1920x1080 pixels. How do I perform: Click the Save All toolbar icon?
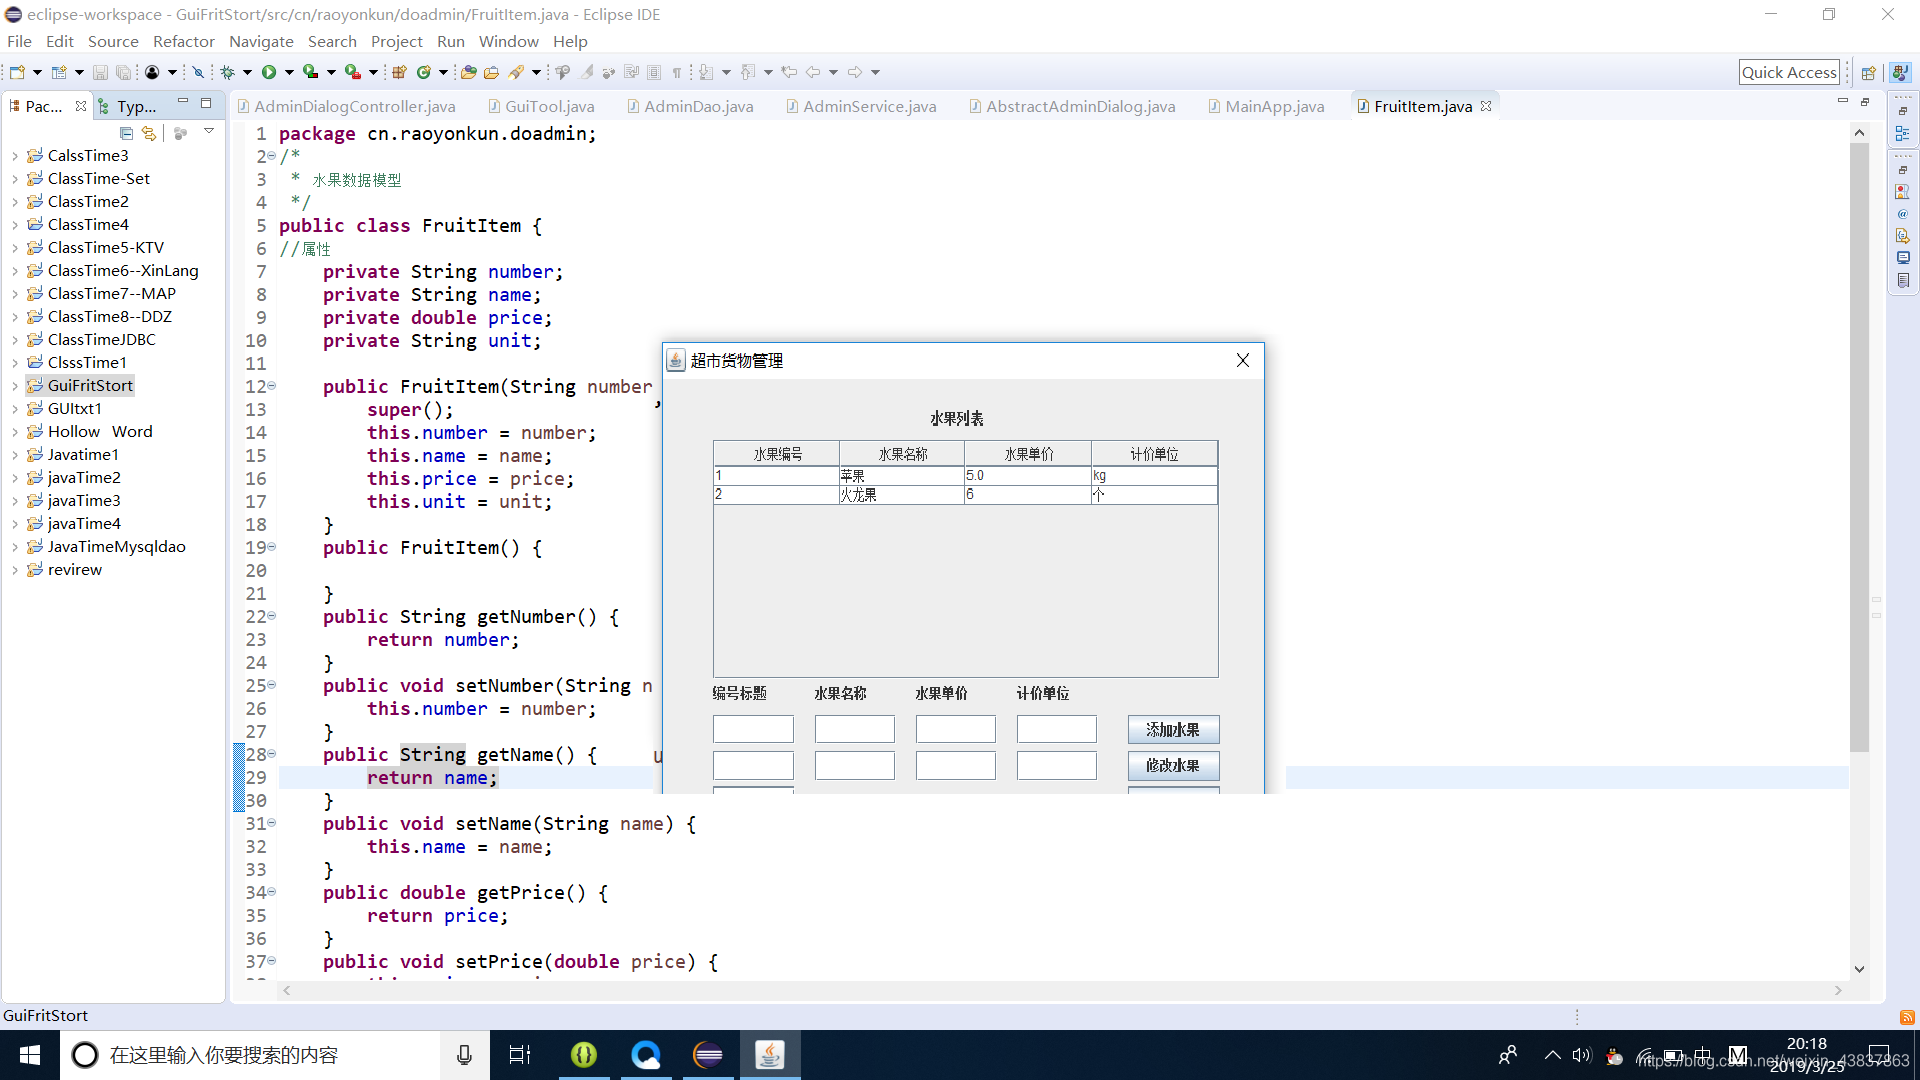pos(123,72)
